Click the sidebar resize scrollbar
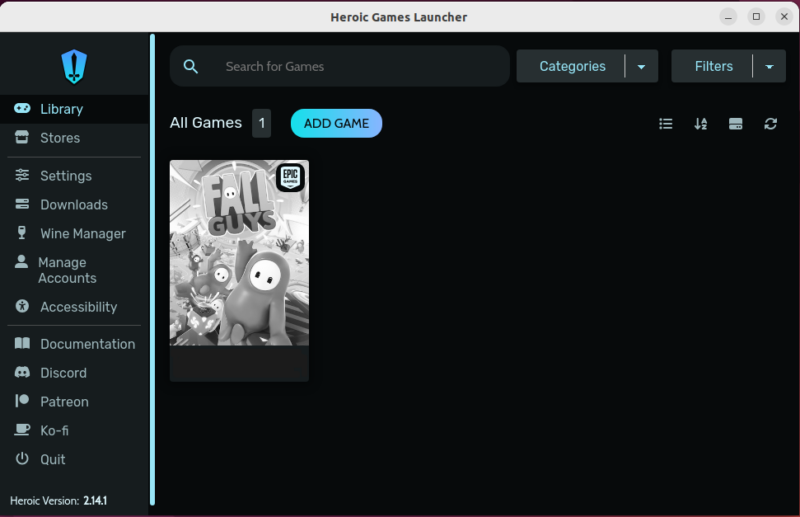Viewport: 800px width, 517px height. [x=152, y=269]
